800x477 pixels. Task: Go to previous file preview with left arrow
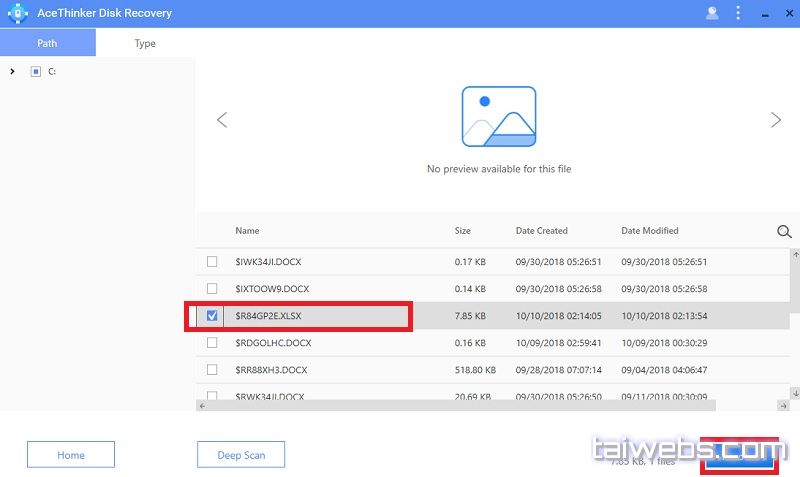[x=222, y=120]
